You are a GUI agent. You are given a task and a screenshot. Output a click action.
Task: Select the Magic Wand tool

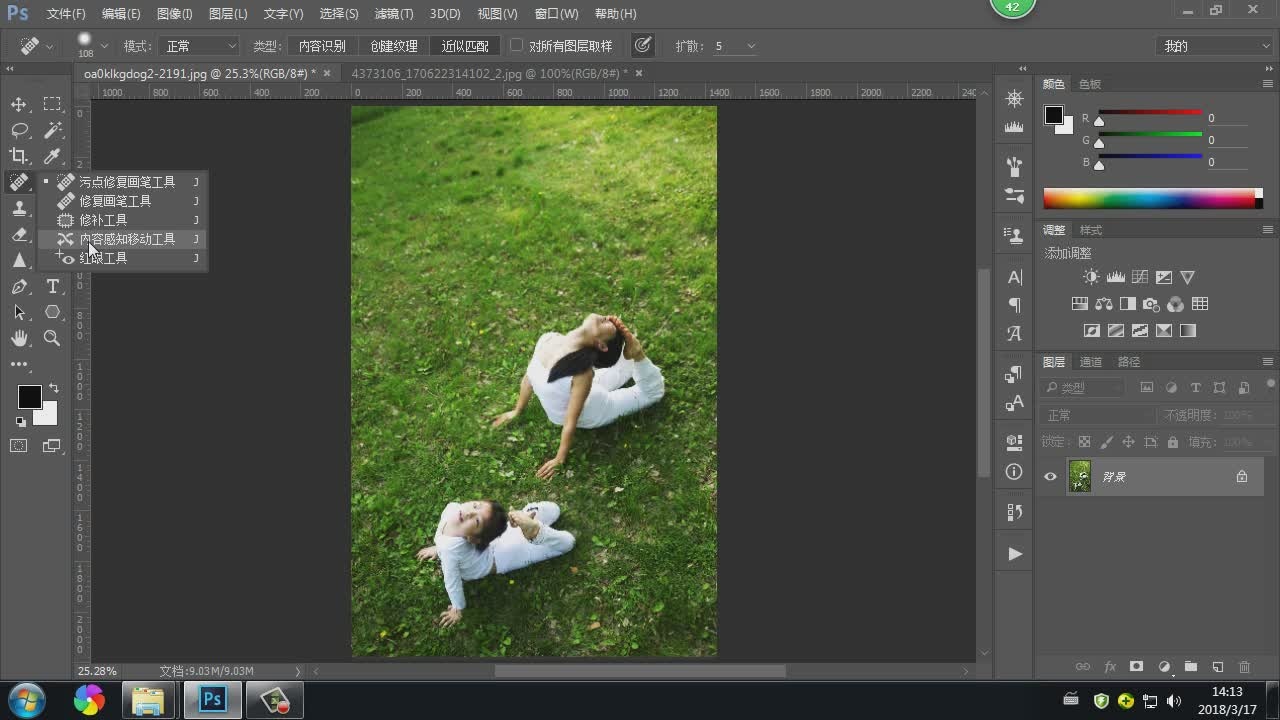tap(52, 130)
